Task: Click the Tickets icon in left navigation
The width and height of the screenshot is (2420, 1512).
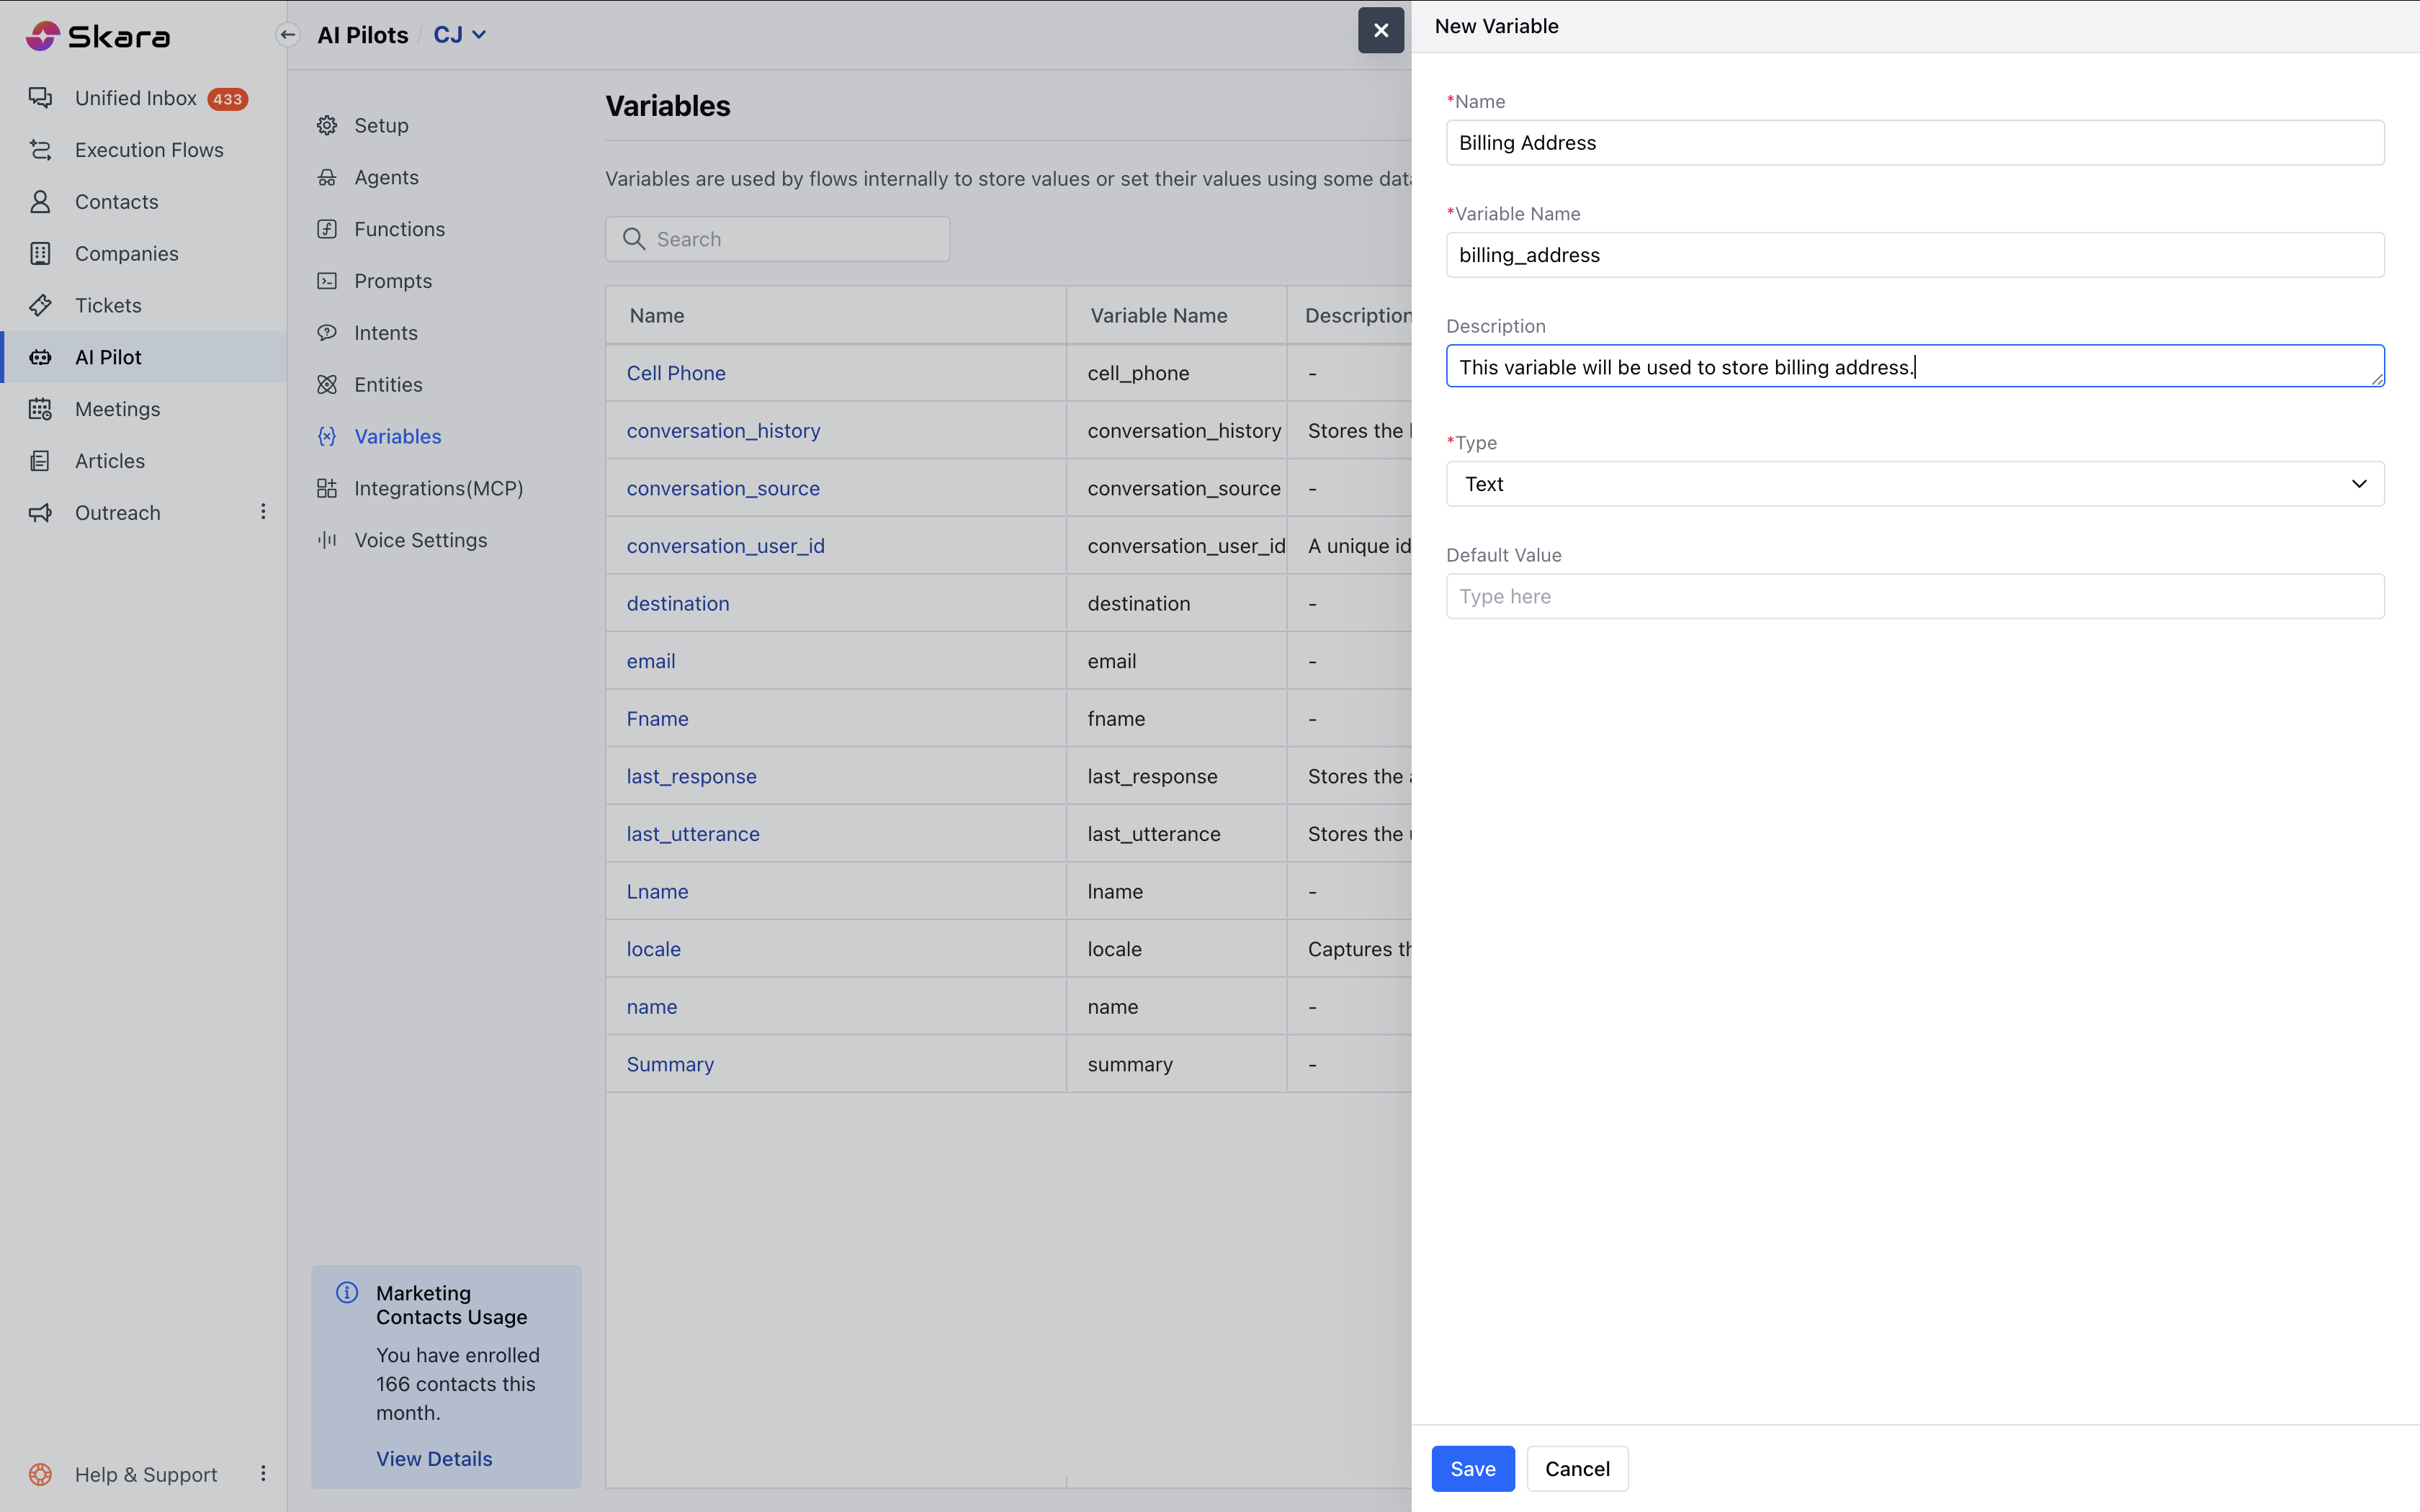Action: pyautogui.click(x=40, y=305)
